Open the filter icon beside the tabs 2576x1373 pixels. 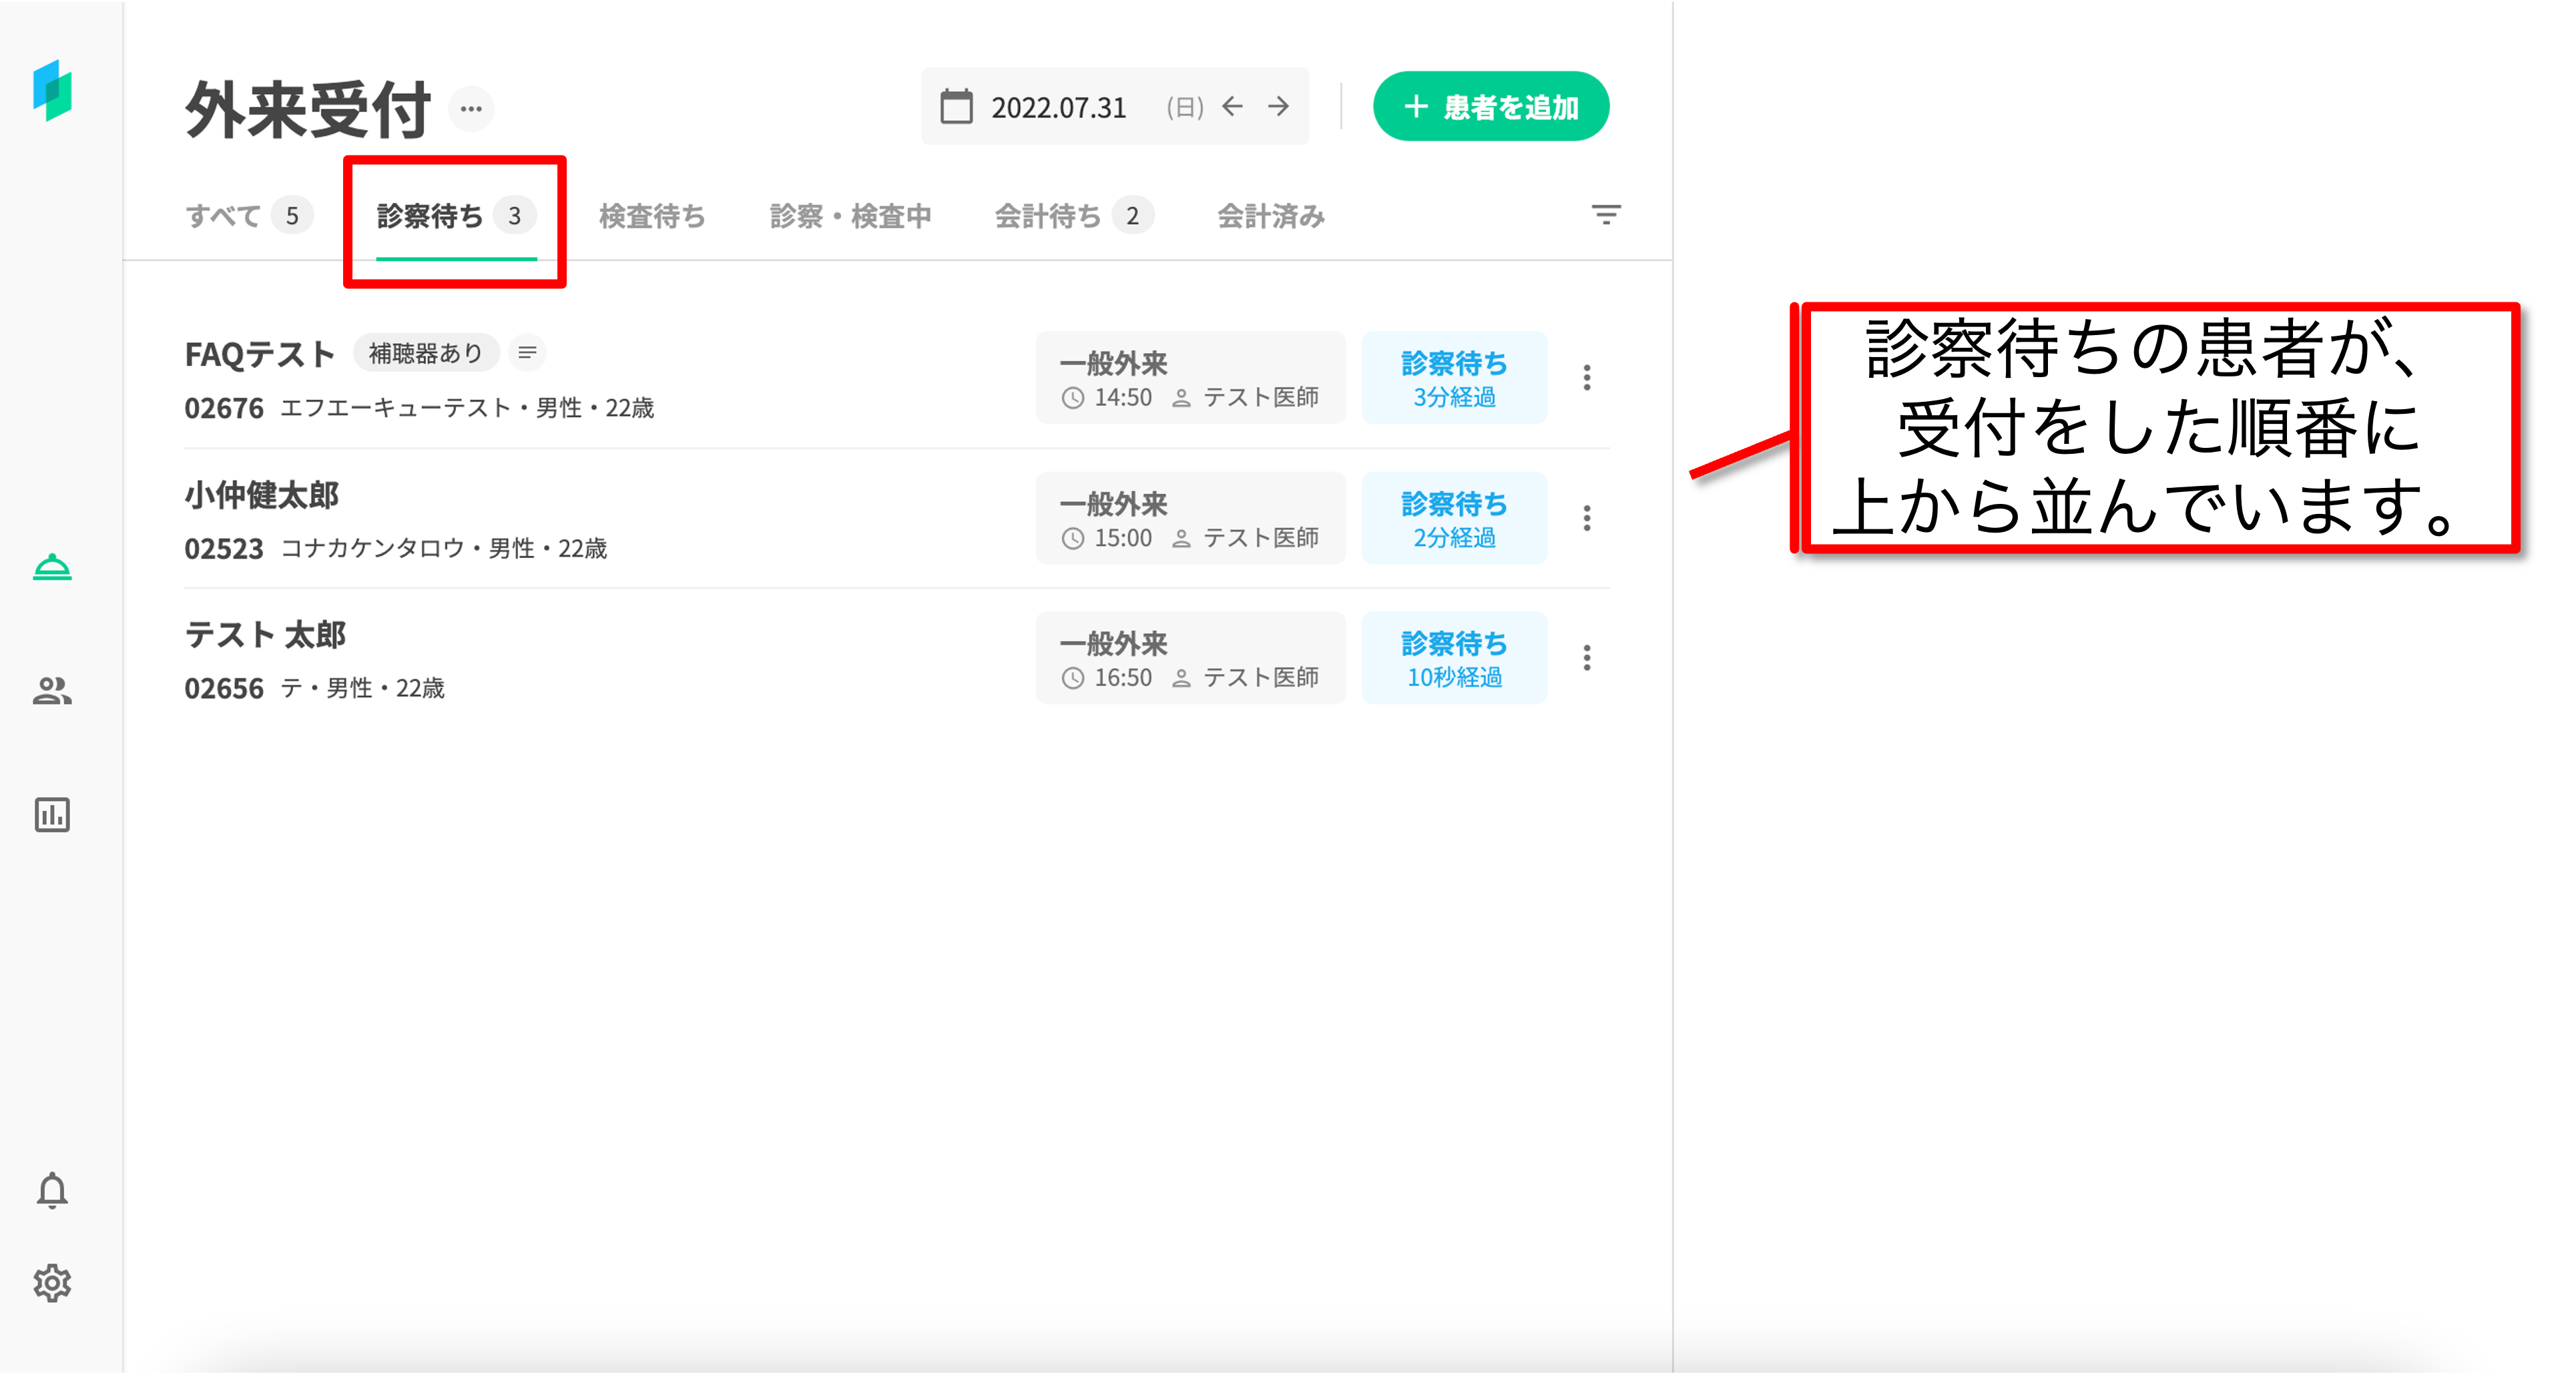pyautogui.click(x=1605, y=215)
